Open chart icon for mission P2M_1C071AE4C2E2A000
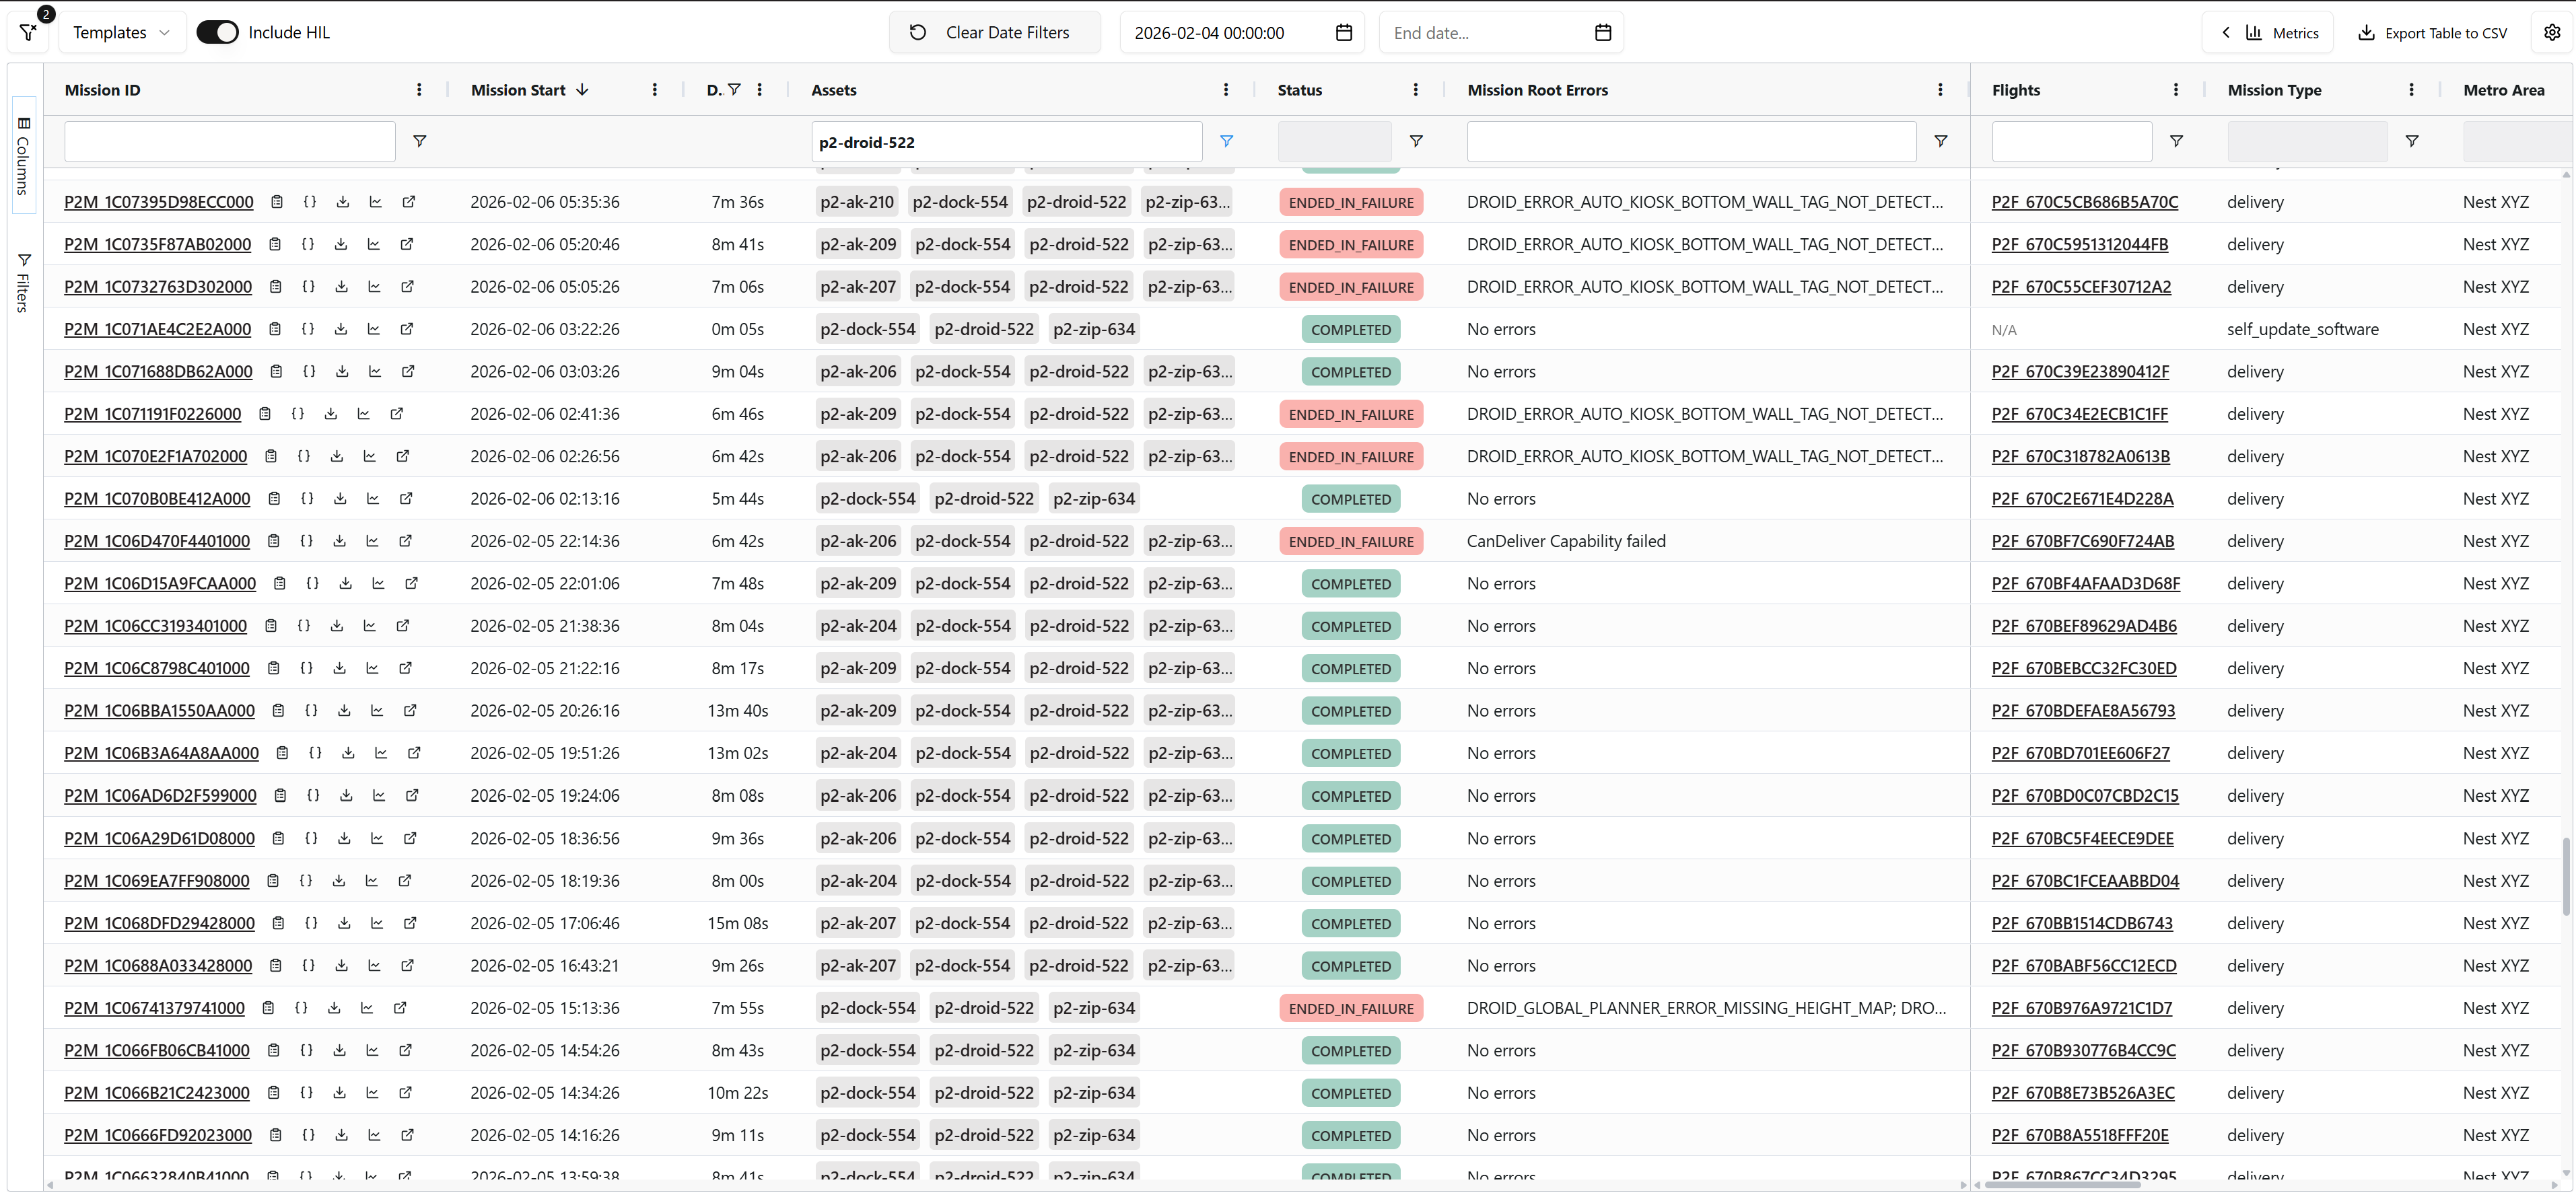2576x1197 pixels. pyautogui.click(x=373, y=329)
